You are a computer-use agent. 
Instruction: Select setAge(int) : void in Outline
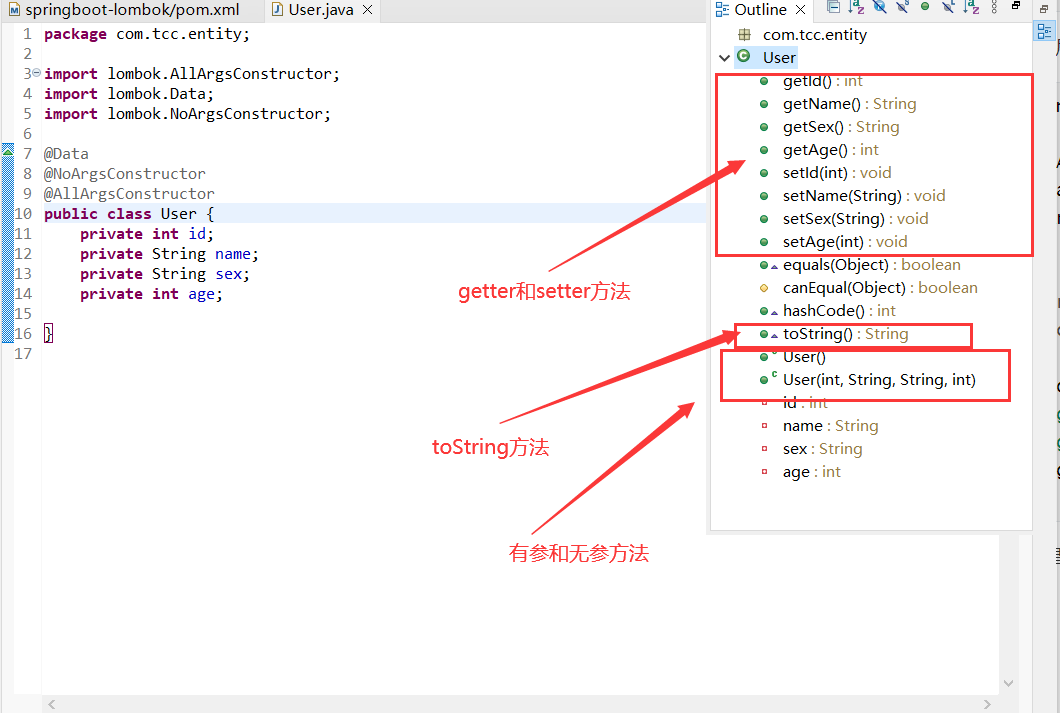[x=844, y=242]
